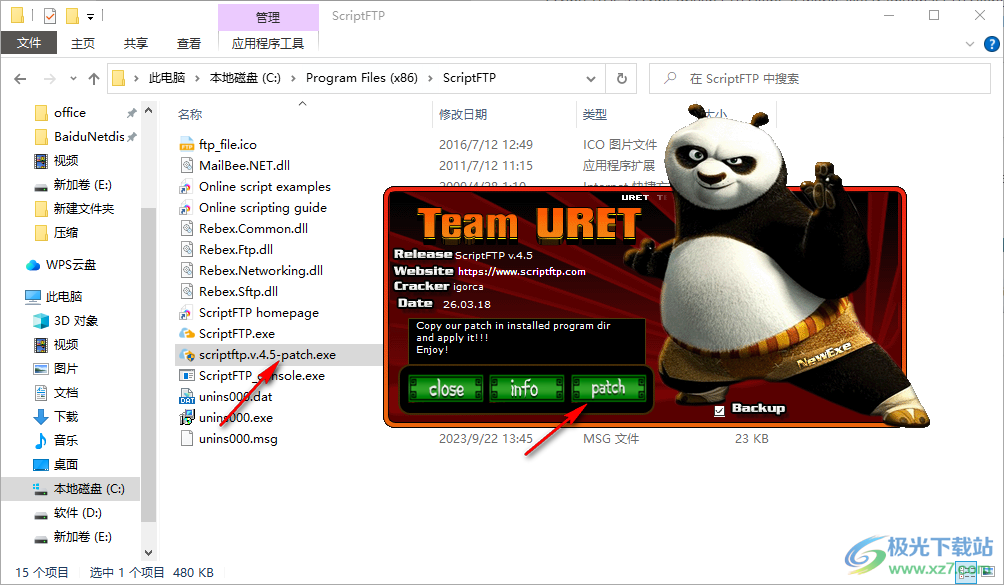Viewport: 1004px width, 585px height.
Task: Open 文档 documents folder in sidebar
Action: pos(56,393)
